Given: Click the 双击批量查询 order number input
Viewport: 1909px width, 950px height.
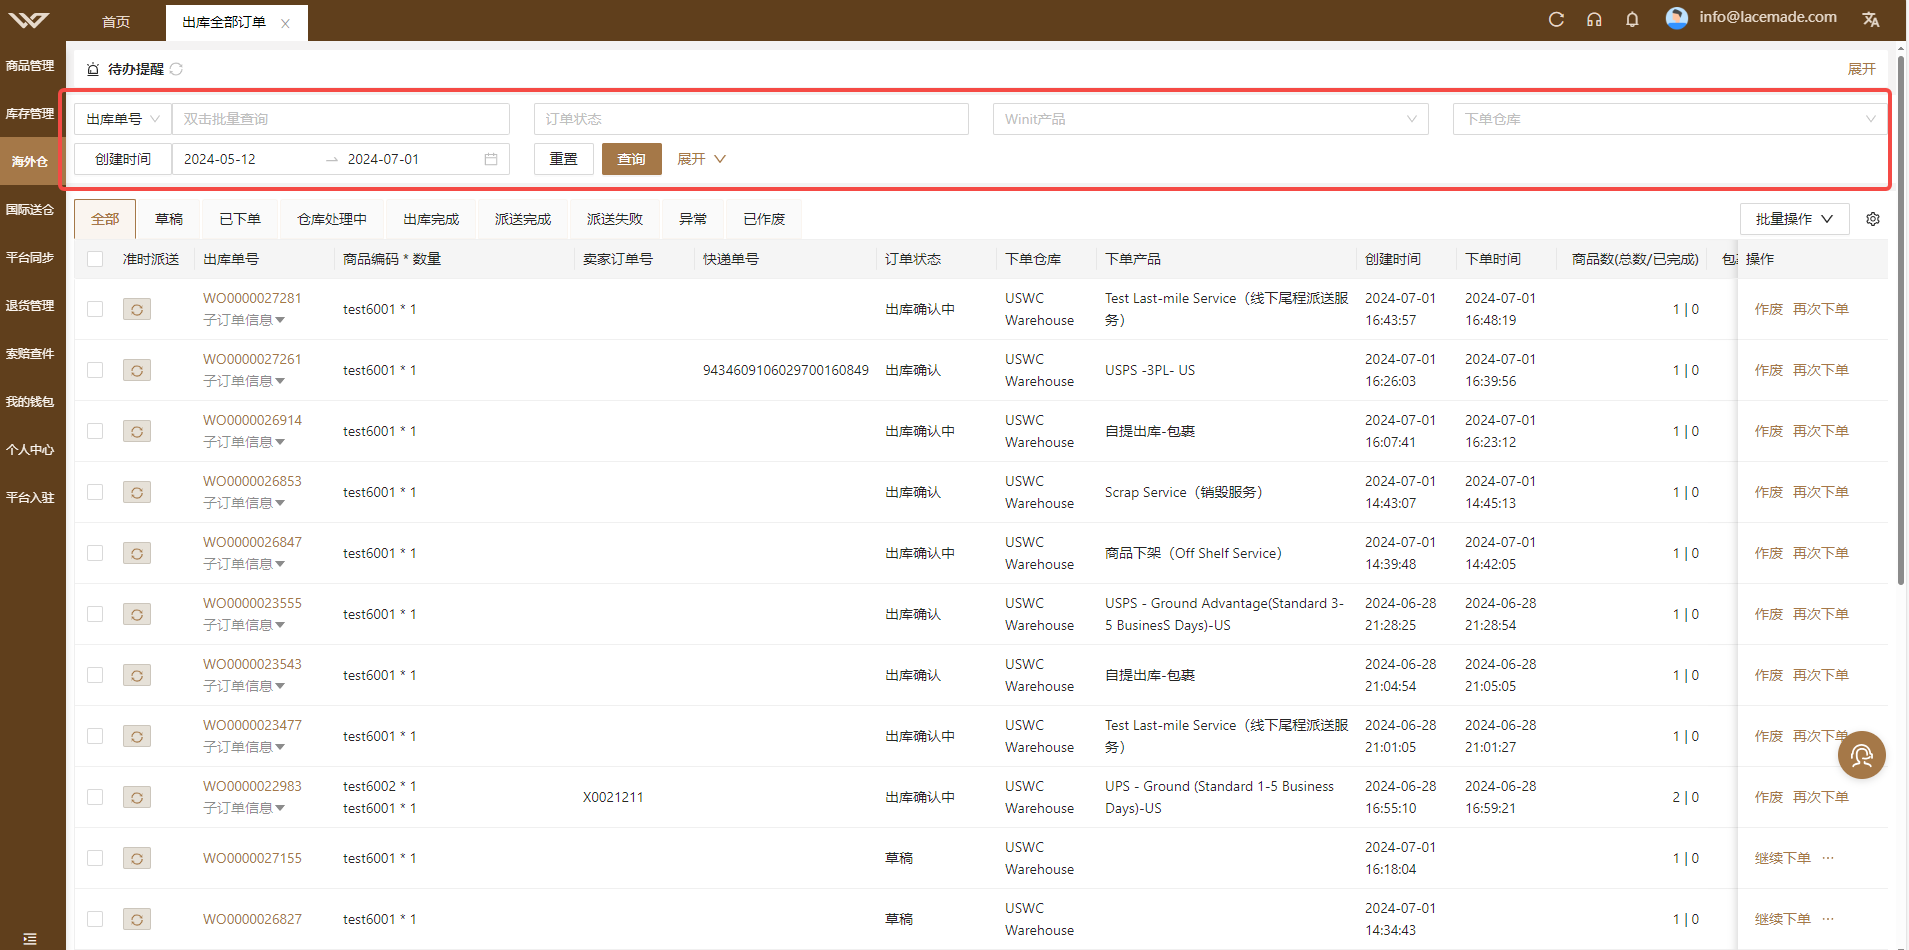Looking at the screenshot, I should click(341, 119).
